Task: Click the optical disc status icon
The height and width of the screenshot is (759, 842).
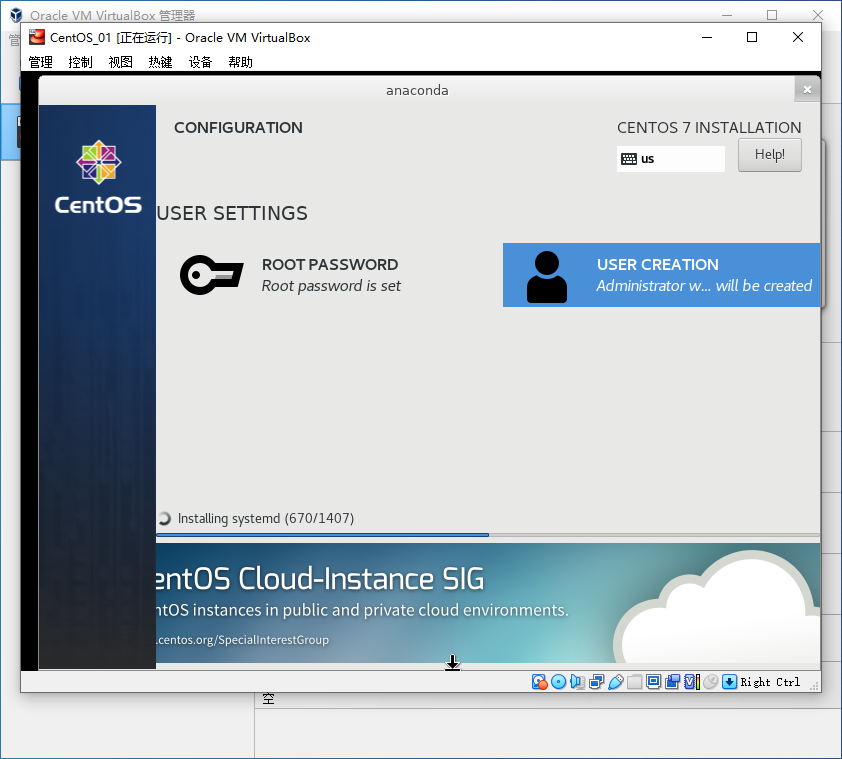Action: (558, 682)
